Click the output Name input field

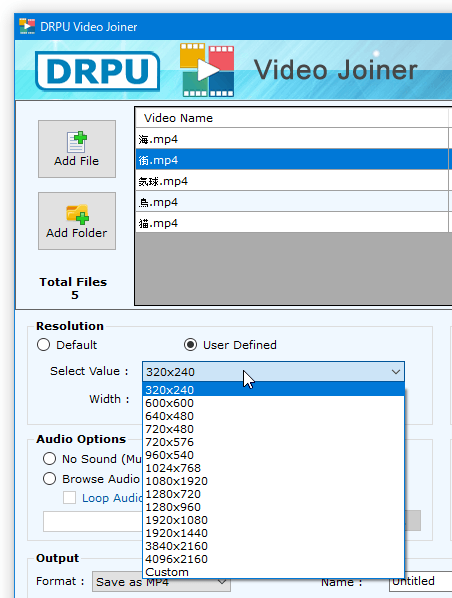[421, 582]
